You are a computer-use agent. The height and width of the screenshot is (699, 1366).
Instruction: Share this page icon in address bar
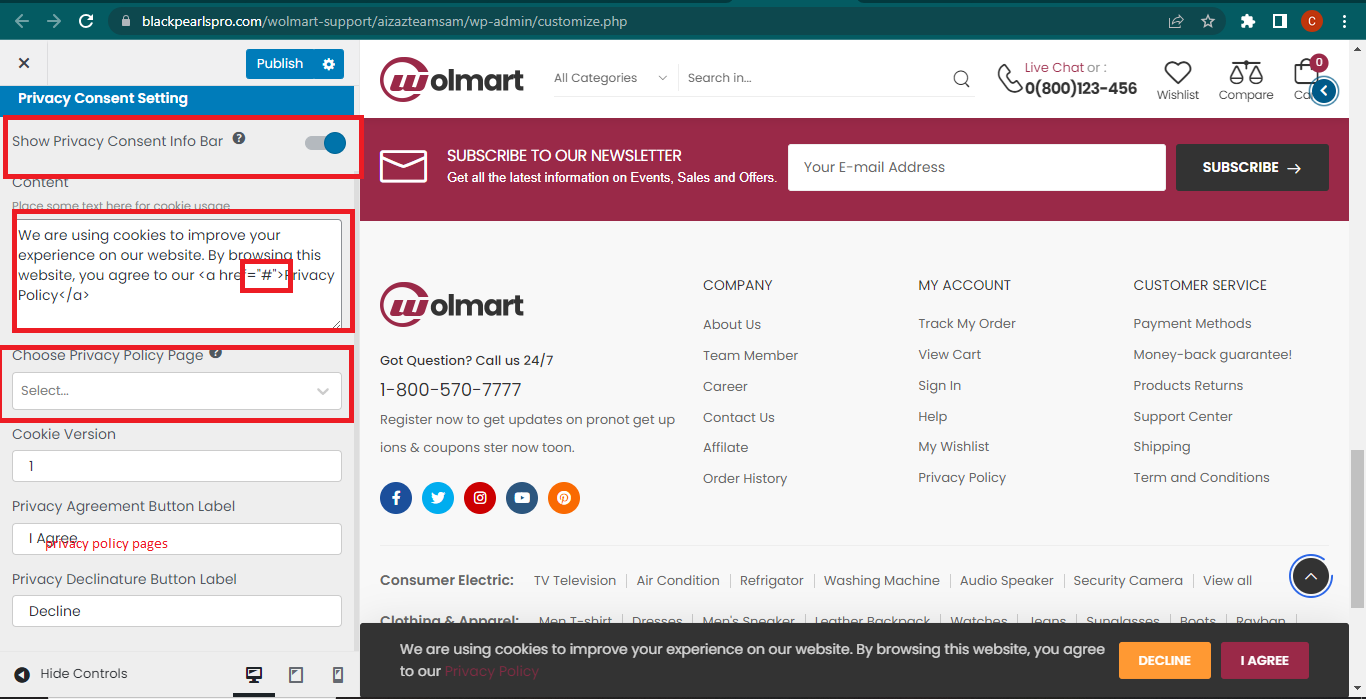point(1176,20)
